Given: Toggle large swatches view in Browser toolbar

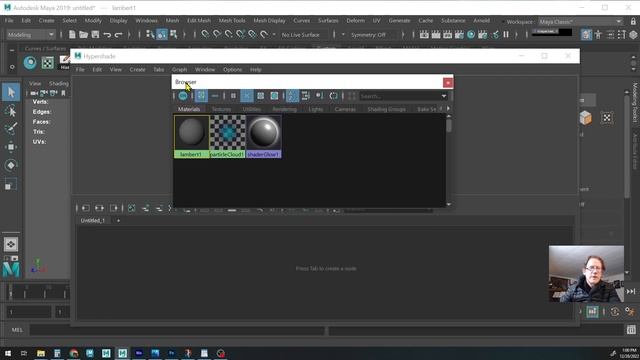Looking at the screenshot, I should coord(260,96).
